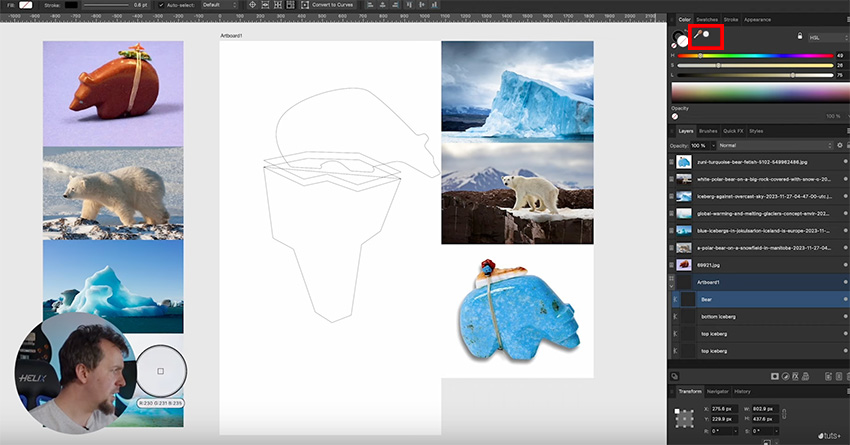850x445 pixels.
Task: Click the lock icon in Color panel
Action: pyautogui.click(x=799, y=36)
